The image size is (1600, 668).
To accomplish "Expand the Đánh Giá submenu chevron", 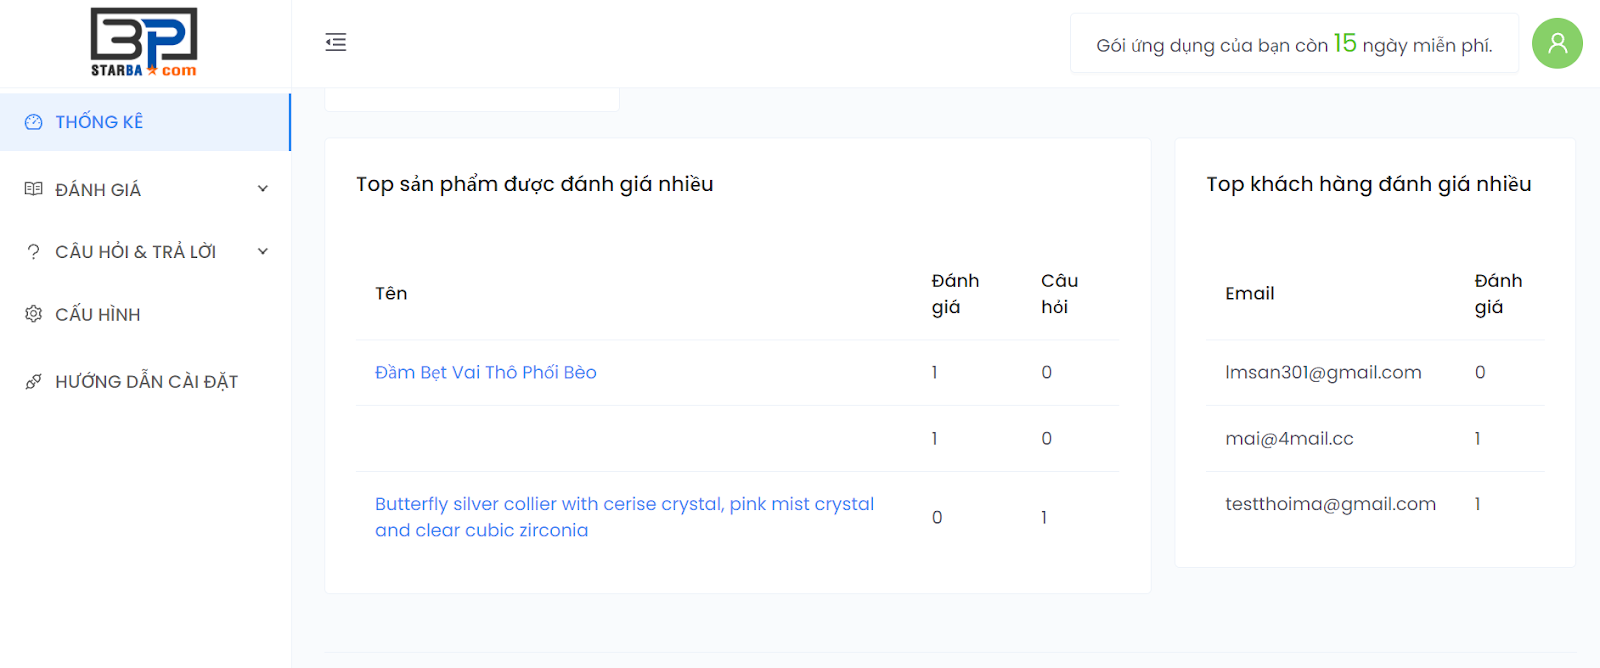I will (x=263, y=189).
